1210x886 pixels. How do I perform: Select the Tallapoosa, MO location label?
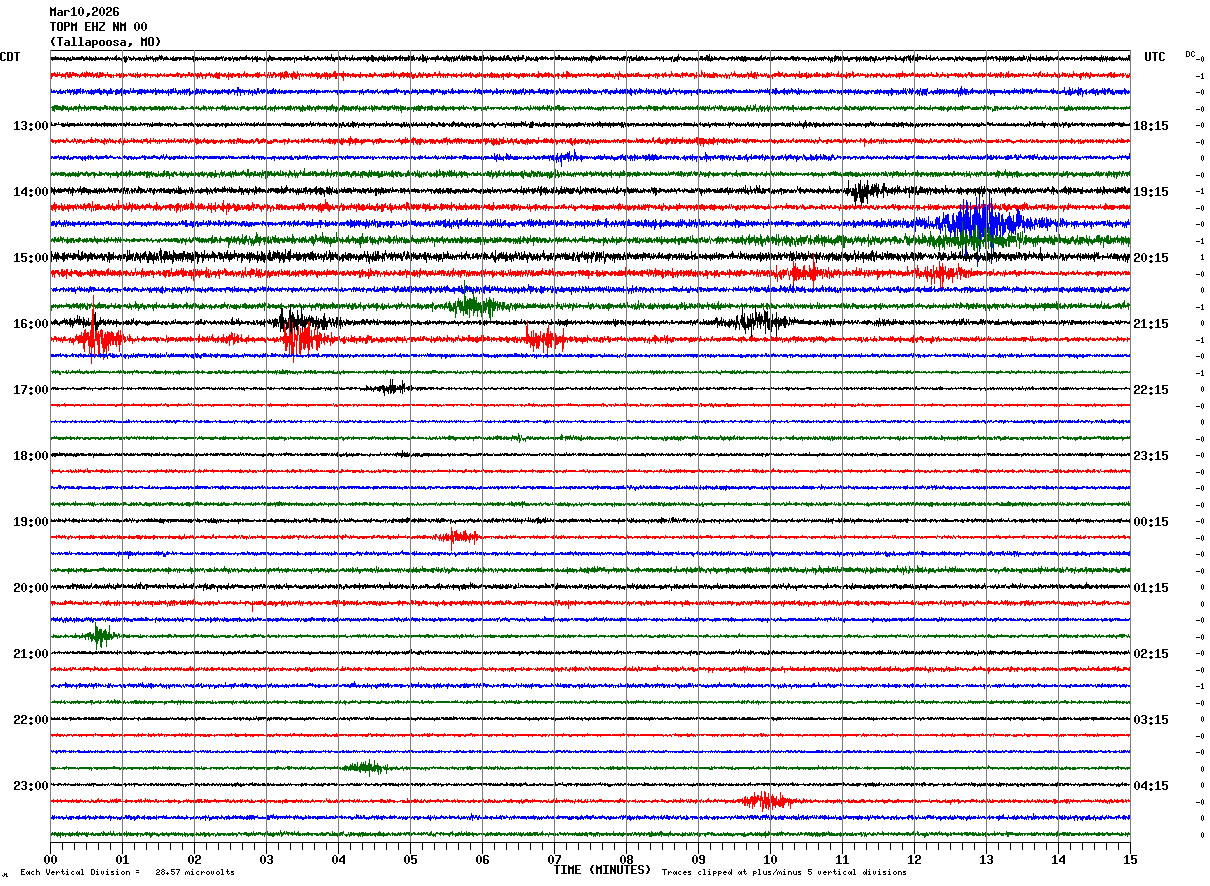[x=105, y=42]
